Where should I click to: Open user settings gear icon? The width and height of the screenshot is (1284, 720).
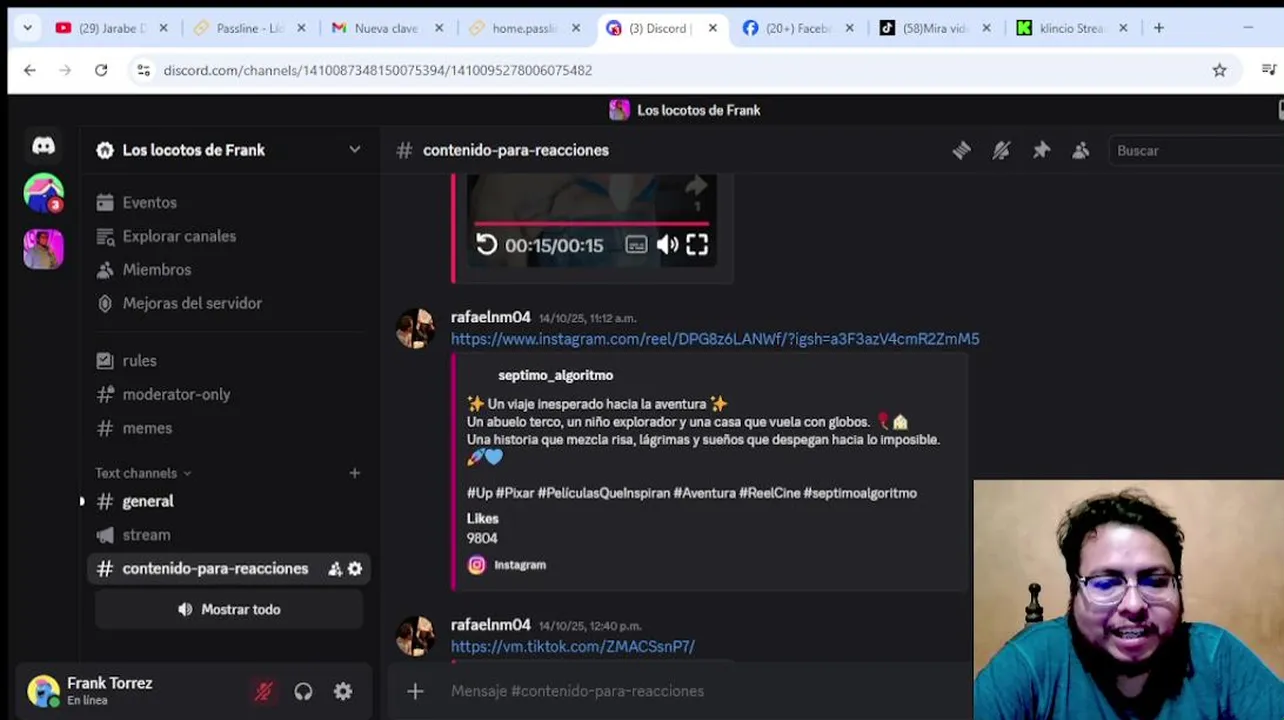[x=343, y=691]
